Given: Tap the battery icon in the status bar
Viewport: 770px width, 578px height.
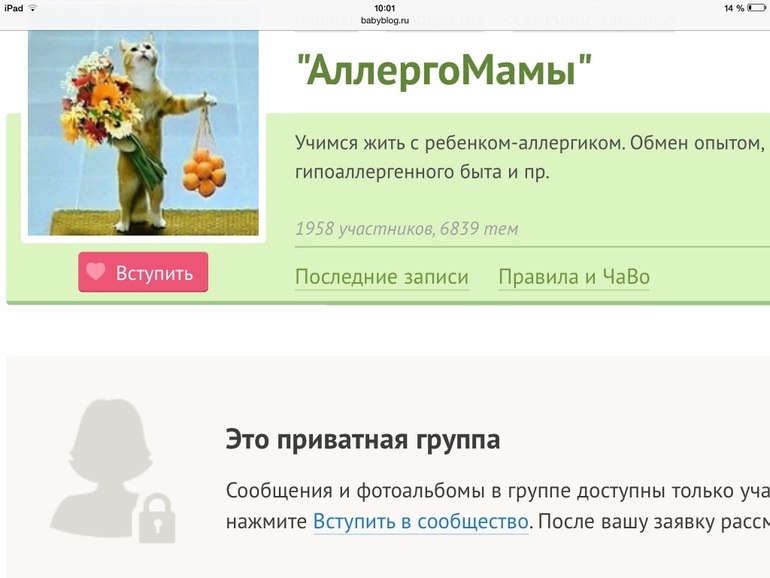Looking at the screenshot, I should coord(756,8).
